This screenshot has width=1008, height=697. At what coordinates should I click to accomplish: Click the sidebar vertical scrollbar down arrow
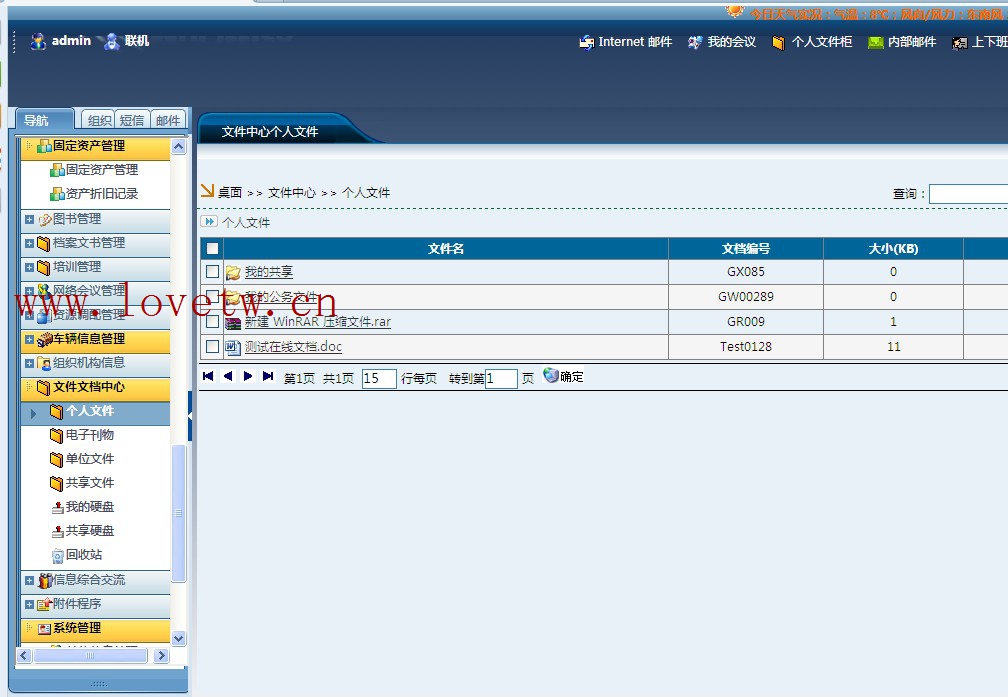click(x=179, y=638)
